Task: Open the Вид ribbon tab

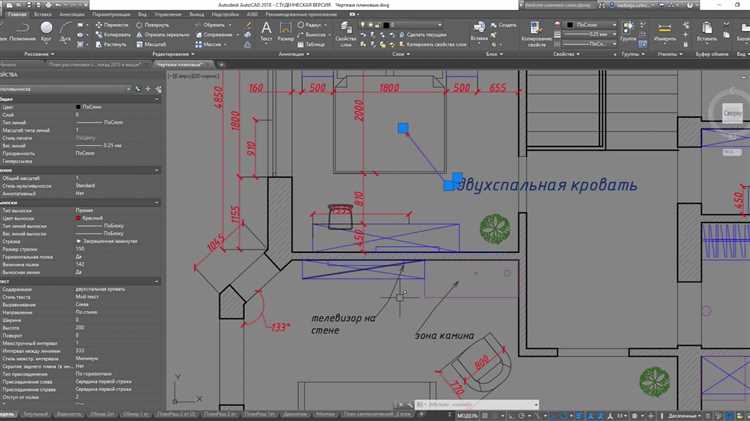Action: [143, 14]
